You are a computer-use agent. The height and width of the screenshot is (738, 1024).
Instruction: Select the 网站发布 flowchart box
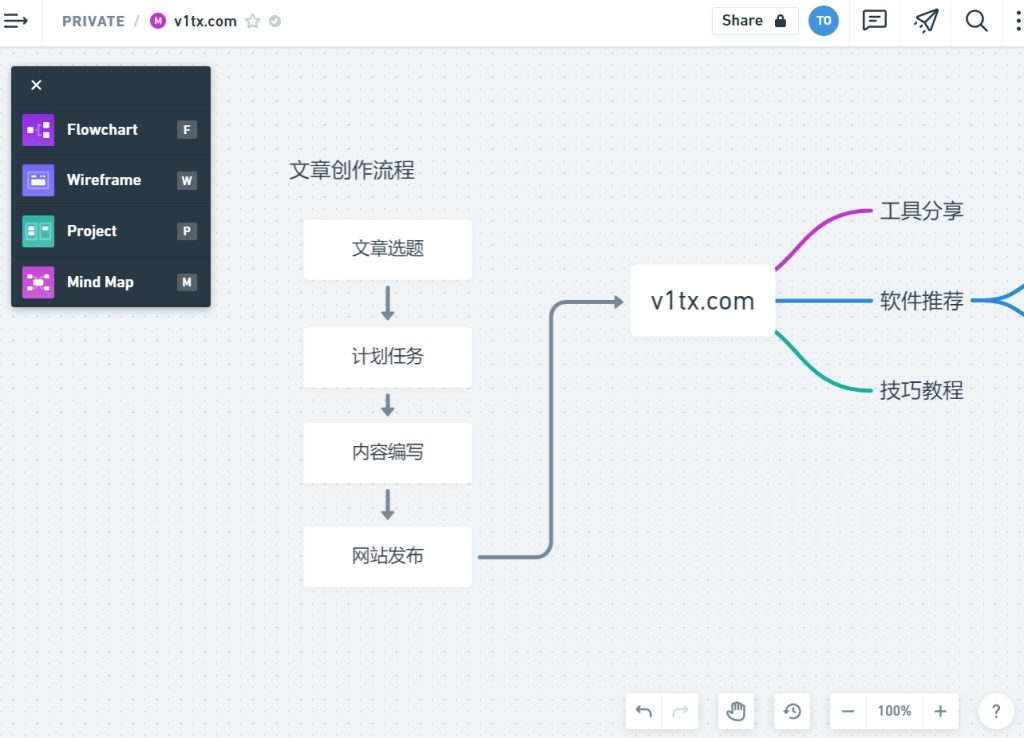(x=387, y=556)
